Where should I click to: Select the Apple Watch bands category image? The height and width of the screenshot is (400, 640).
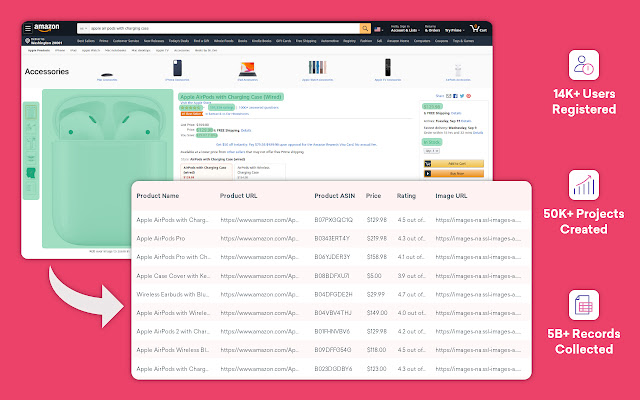point(318,68)
